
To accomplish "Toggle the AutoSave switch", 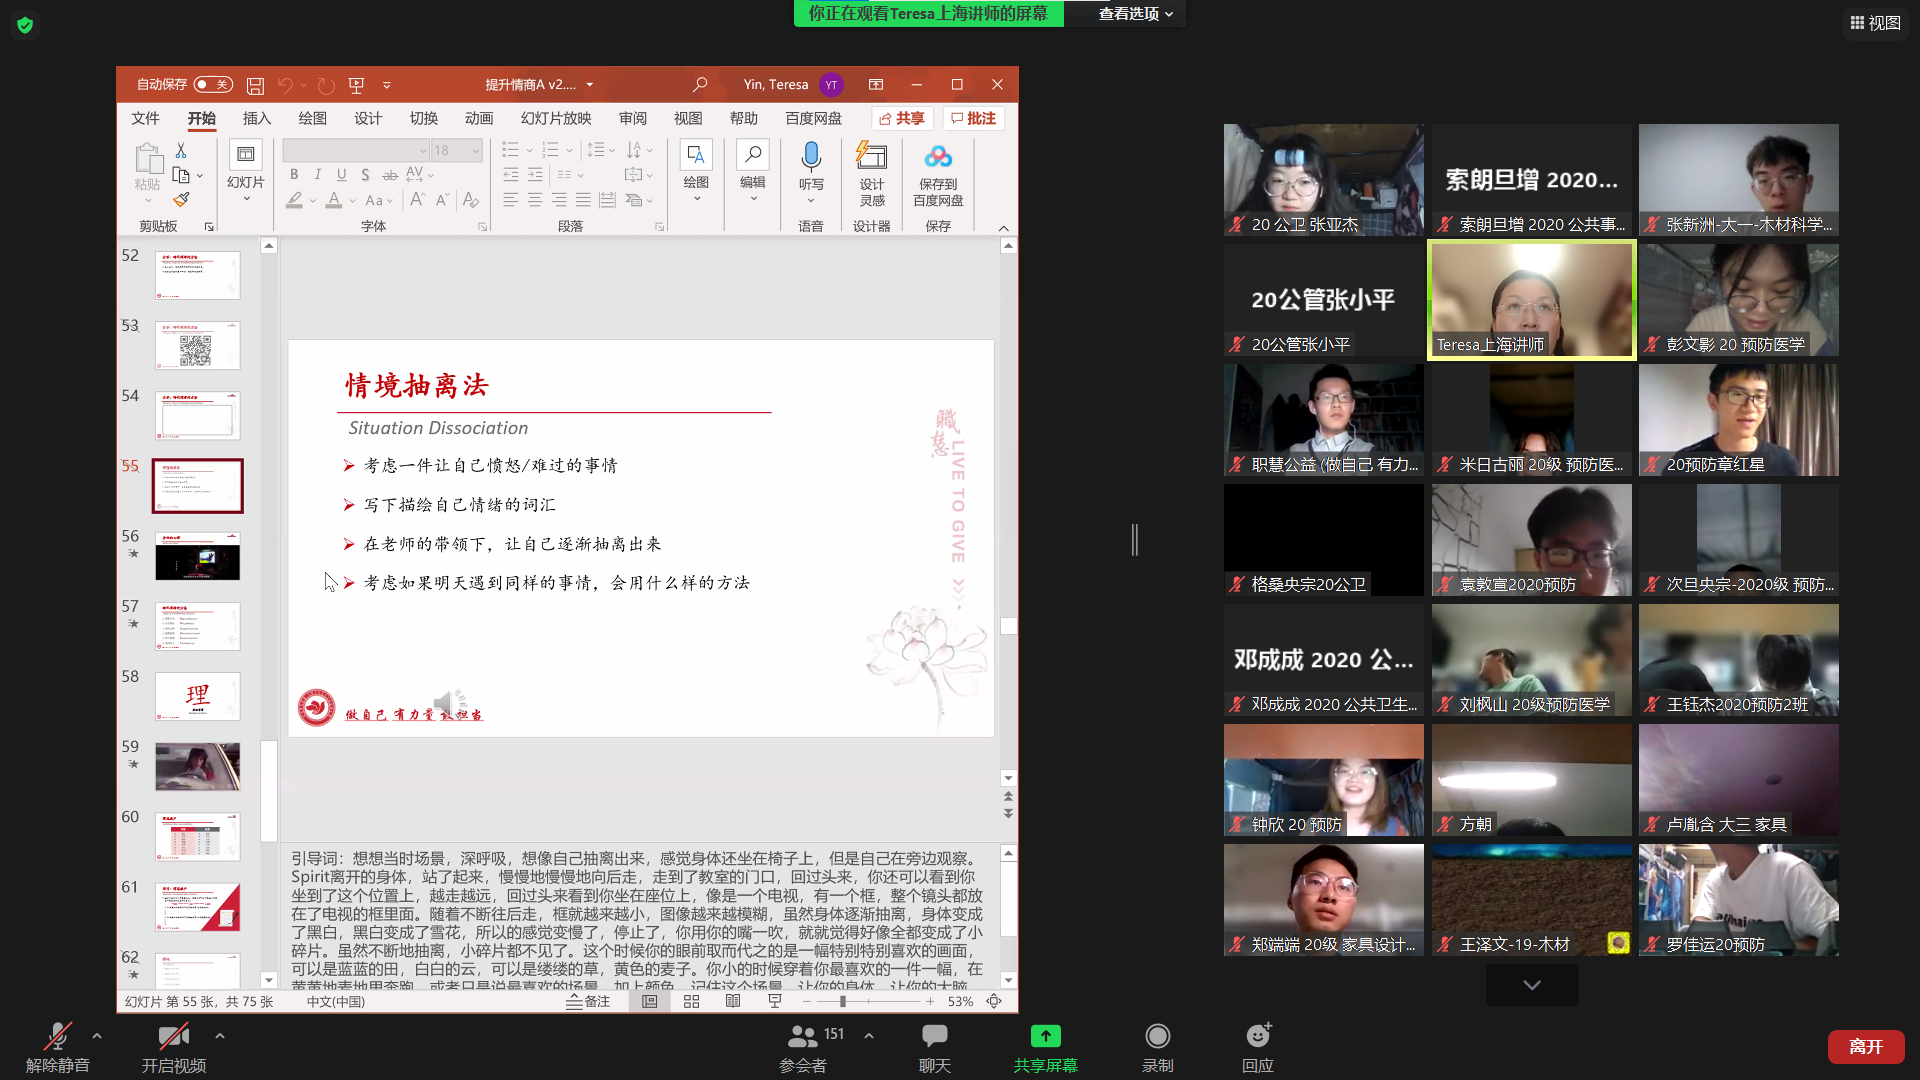I will click(x=213, y=85).
